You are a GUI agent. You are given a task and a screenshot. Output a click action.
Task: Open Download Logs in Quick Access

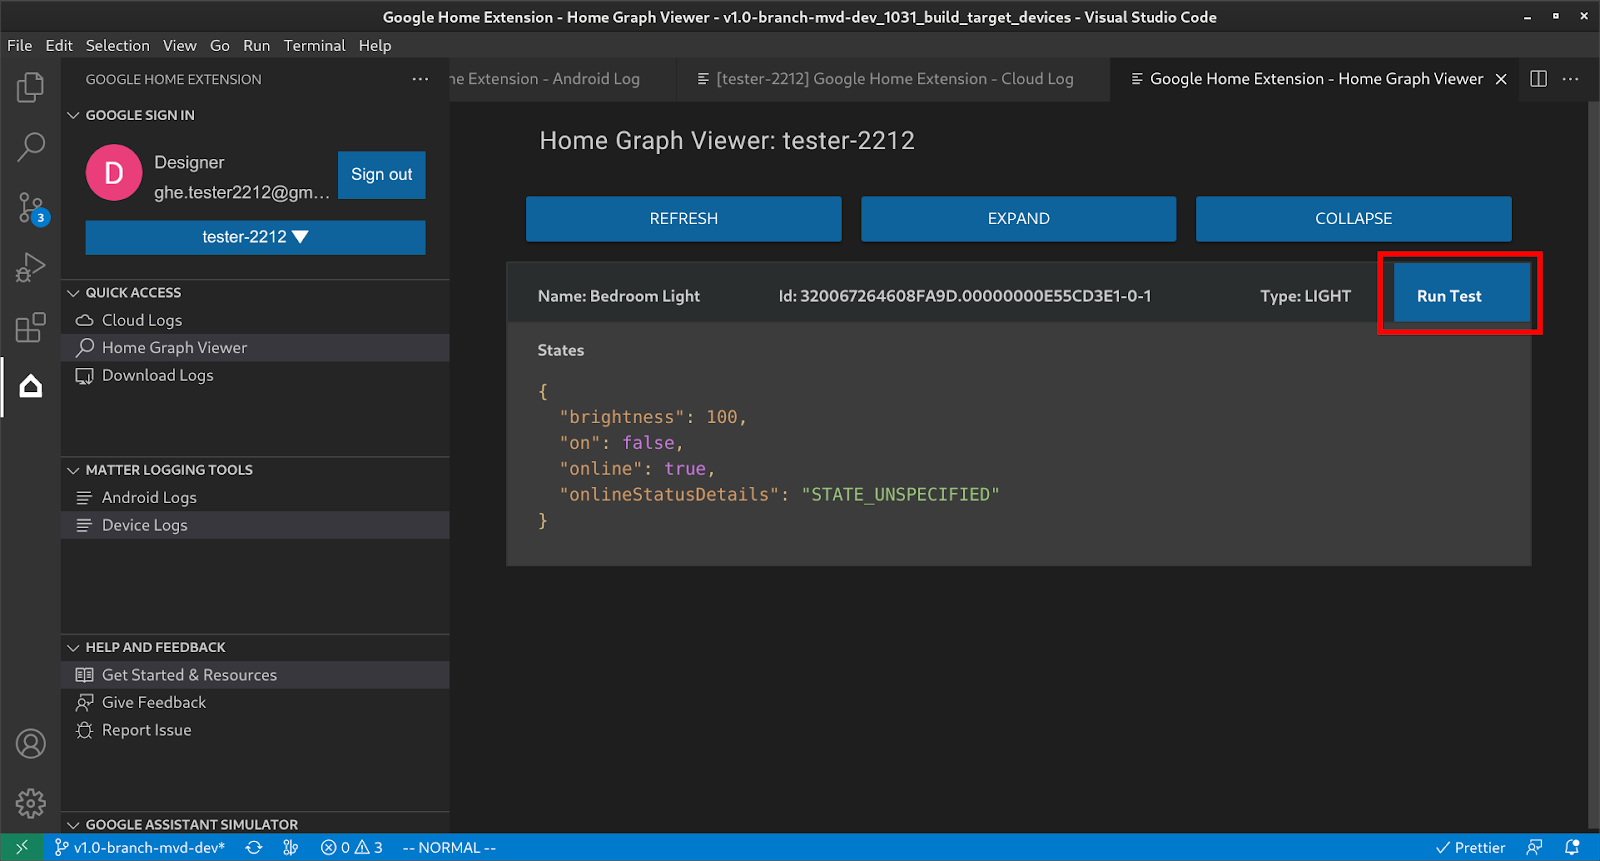157,375
